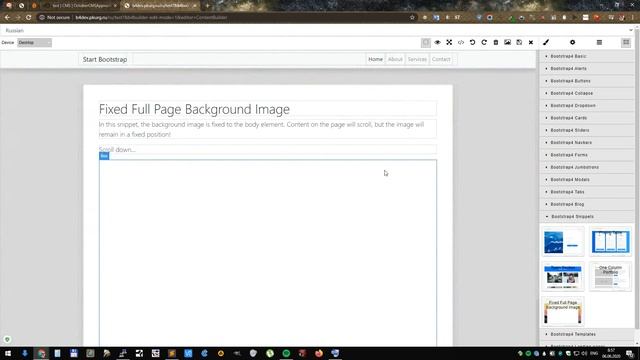Expand the Bootstrap4 Alerts category
The height and width of the screenshot is (360, 640).
tap(587, 69)
